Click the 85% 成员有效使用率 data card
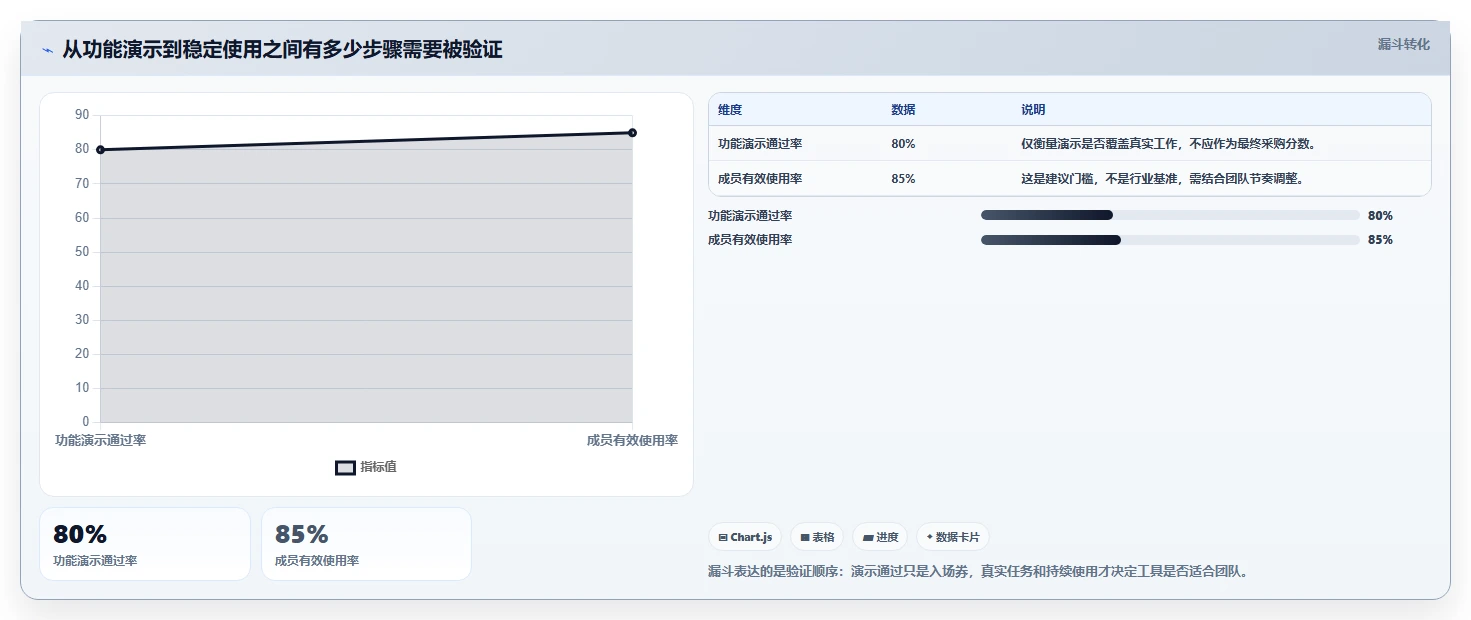 click(366, 544)
